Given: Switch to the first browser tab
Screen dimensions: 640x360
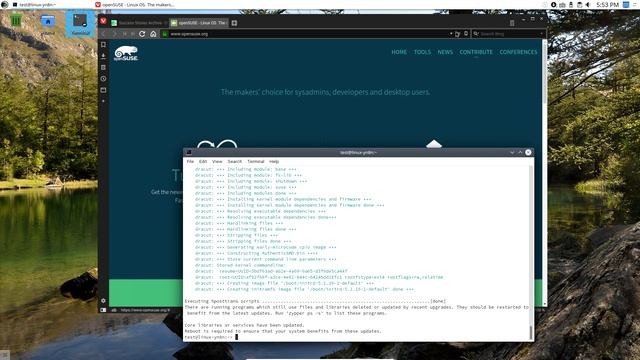Looking at the screenshot, I should (x=138, y=23).
